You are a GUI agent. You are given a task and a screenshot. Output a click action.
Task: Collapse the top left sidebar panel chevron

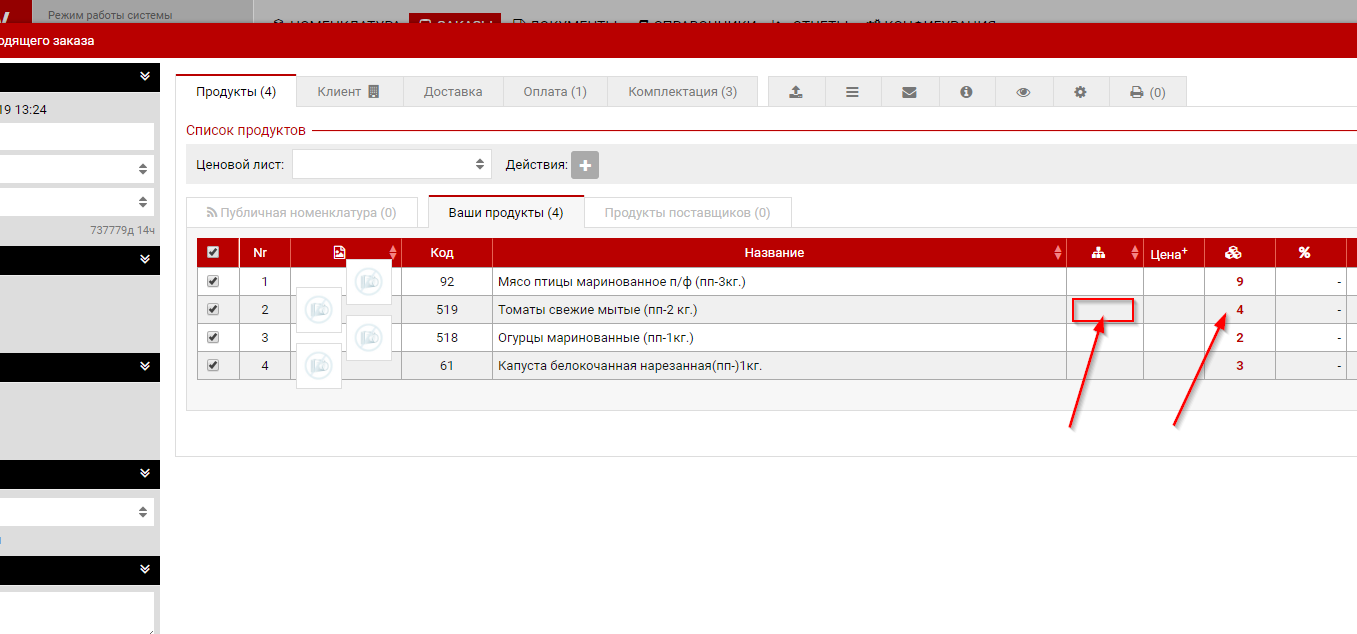145,76
